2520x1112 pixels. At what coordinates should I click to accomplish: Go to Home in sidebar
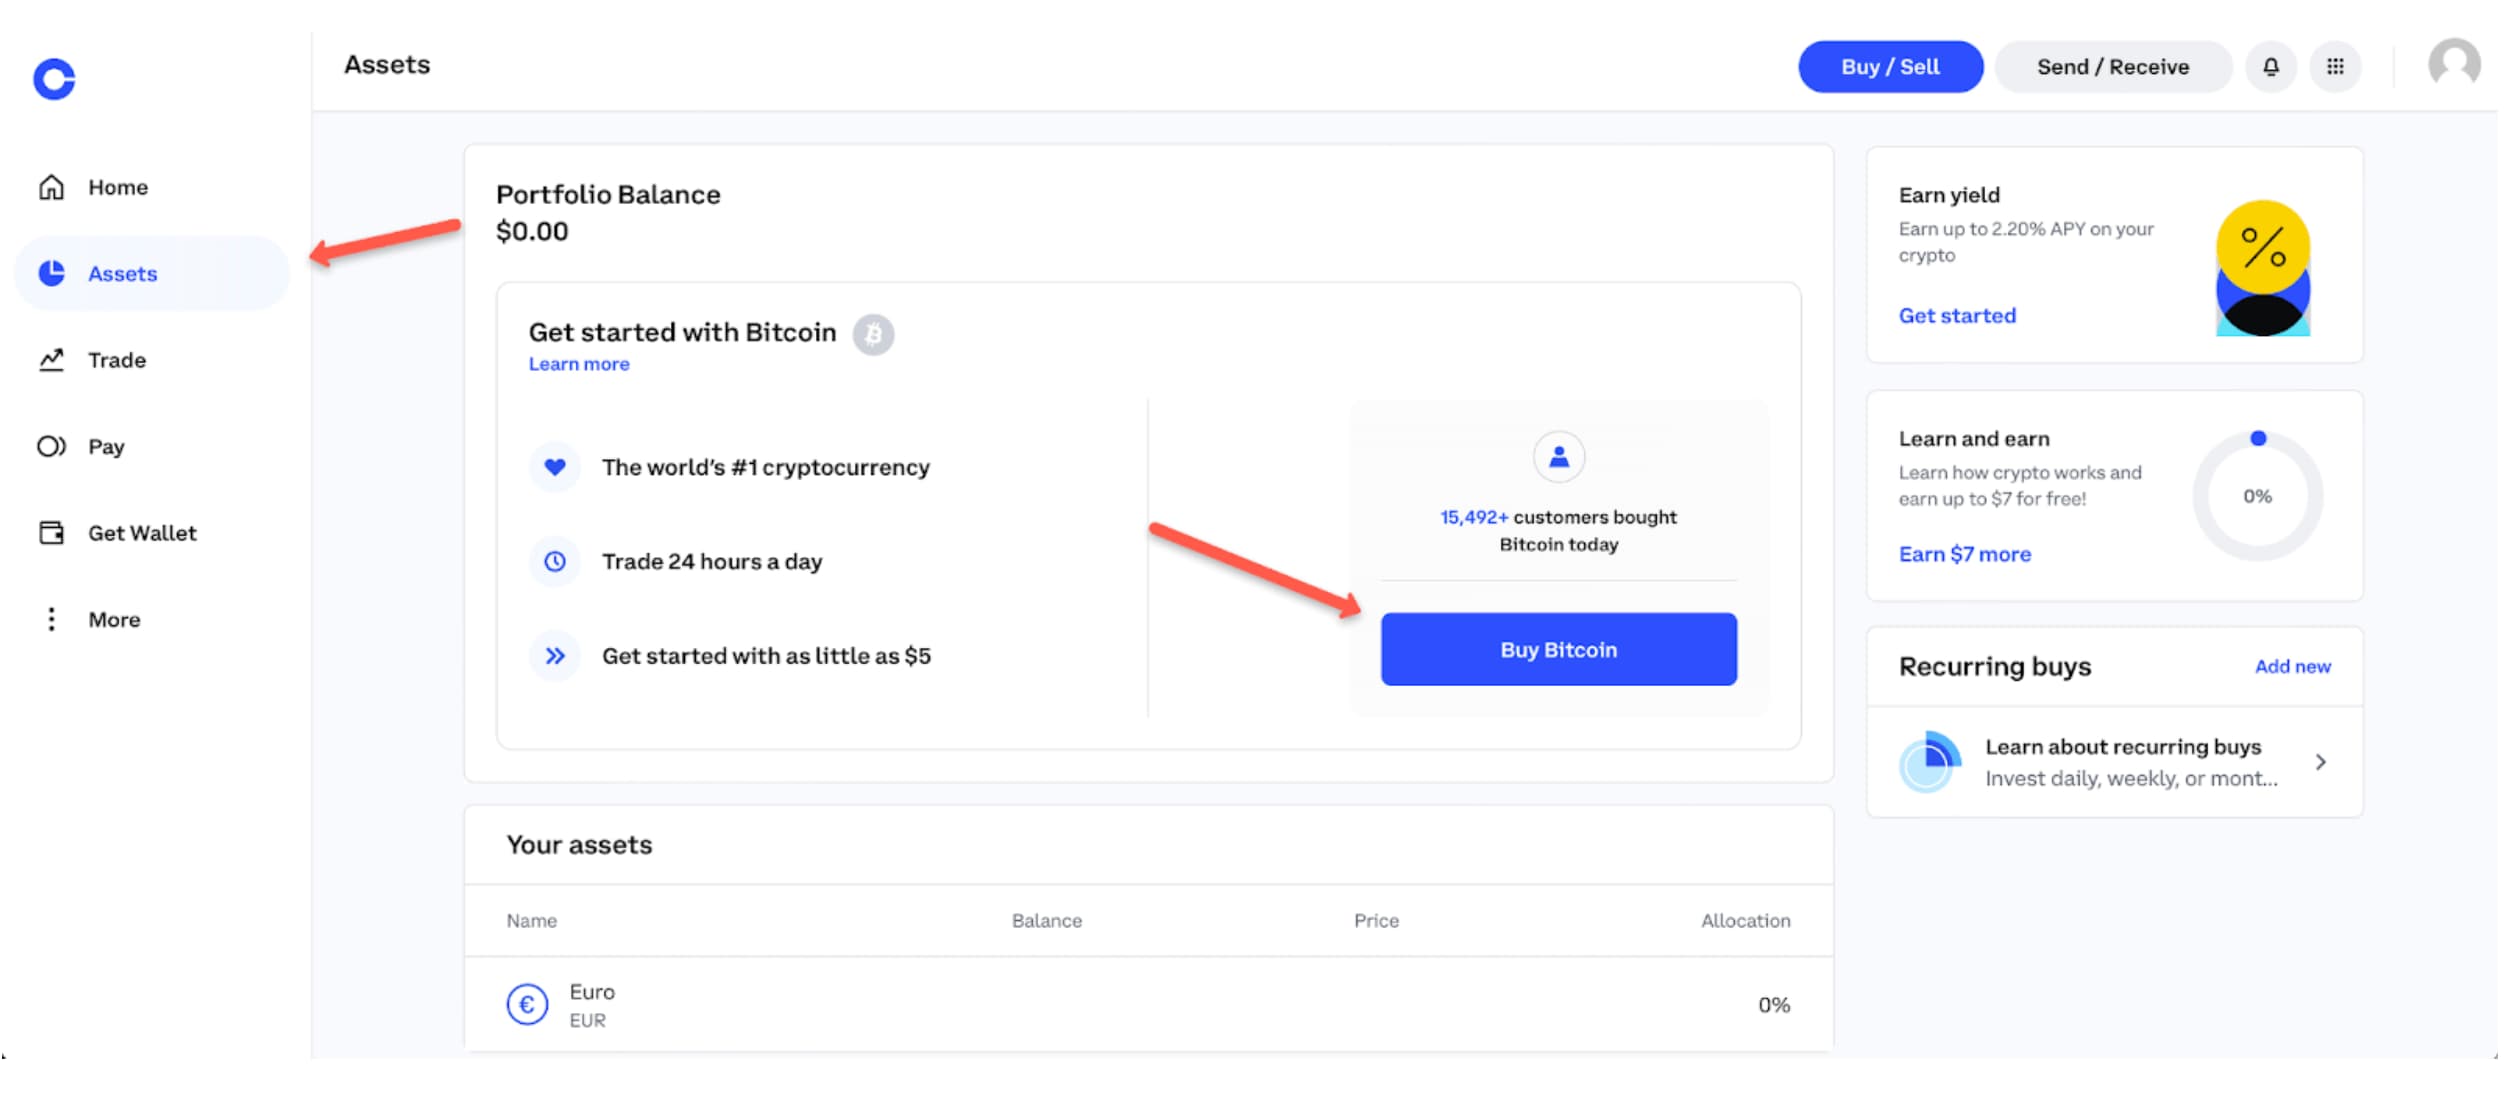152,188
